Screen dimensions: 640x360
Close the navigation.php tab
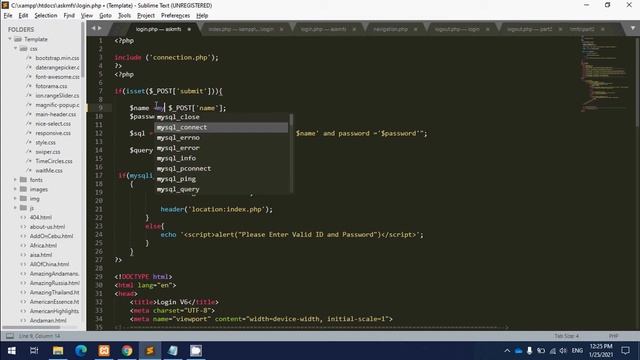coord(416,29)
